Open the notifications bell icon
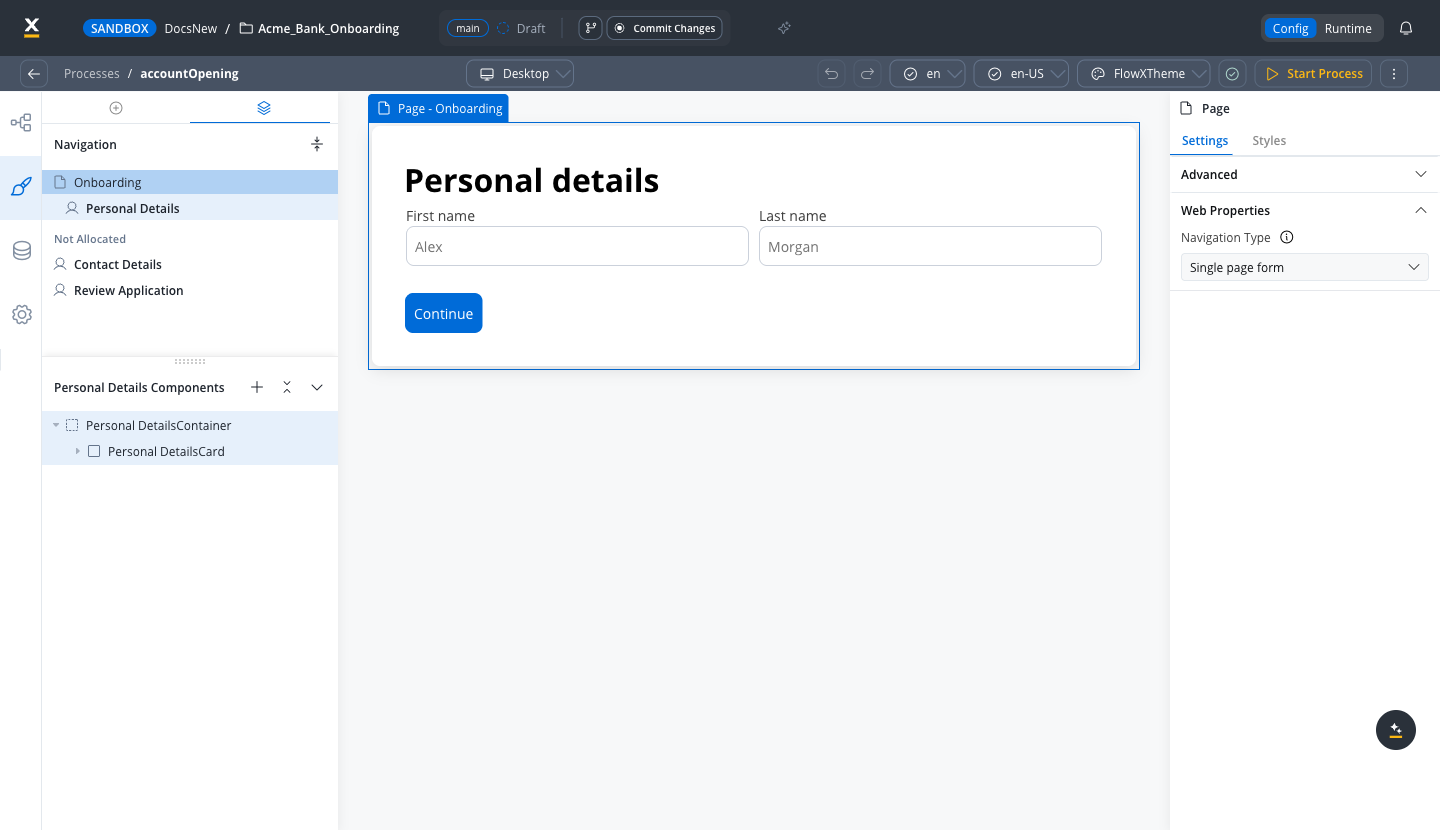The image size is (1440, 830). (x=1406, y=28)
